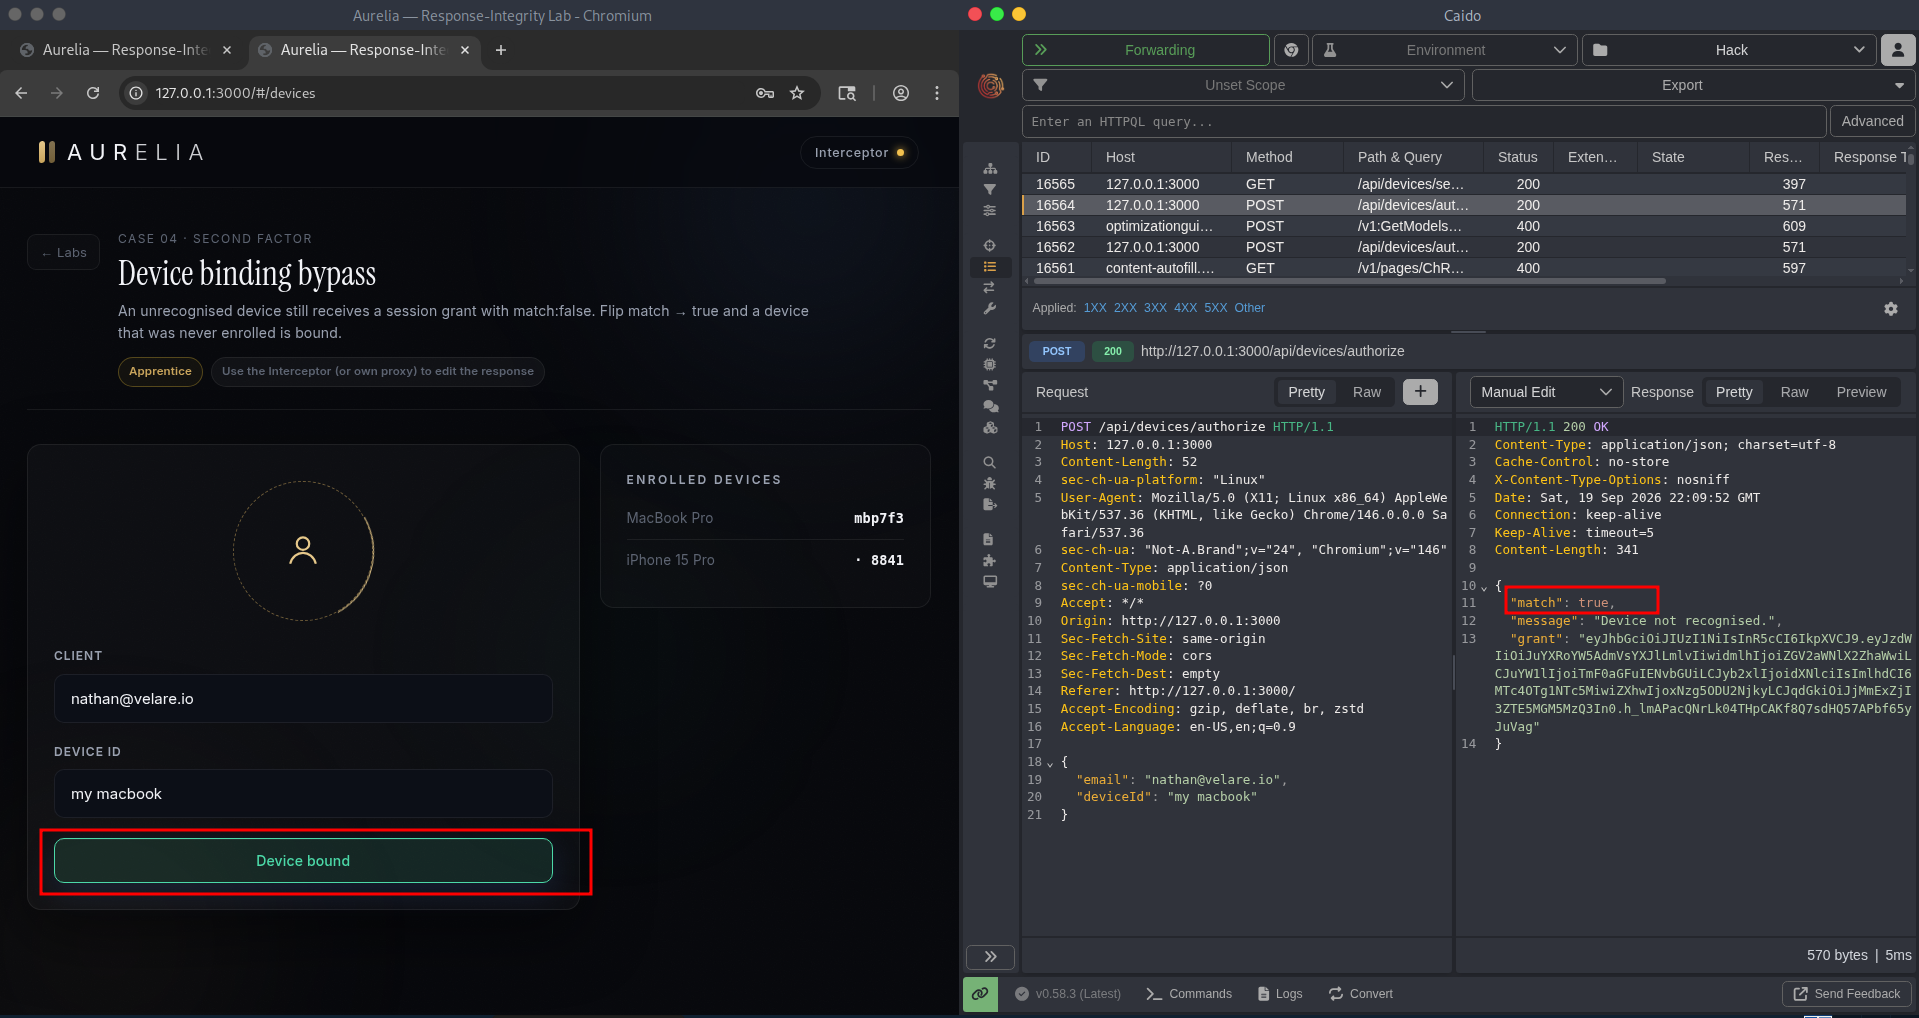Toggle the 2XX status filter
The width and height of the screenshot is (1919, 1018).
[x=1125, y=308]
